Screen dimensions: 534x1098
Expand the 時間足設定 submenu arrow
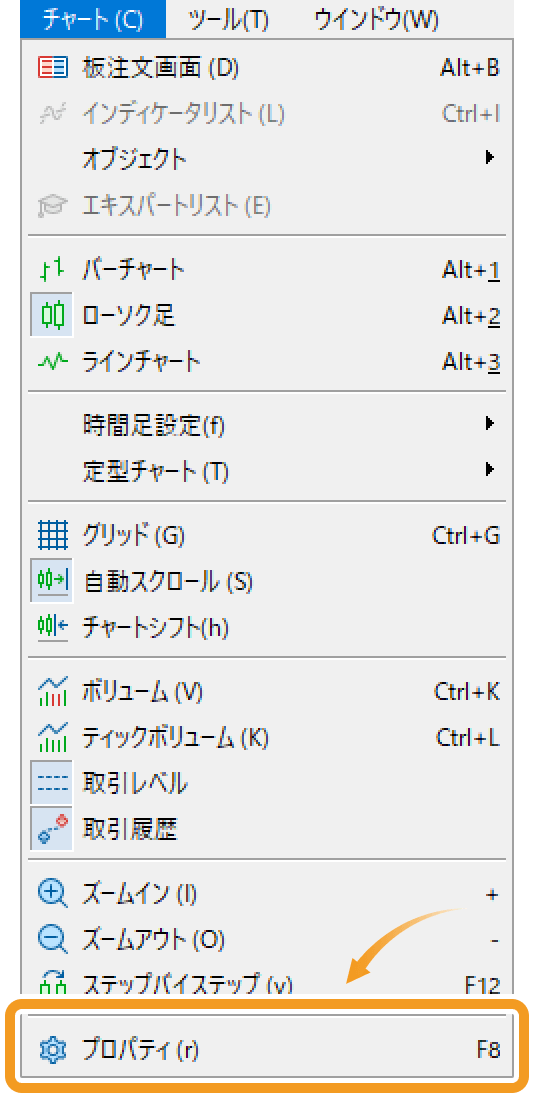point(490,423)
